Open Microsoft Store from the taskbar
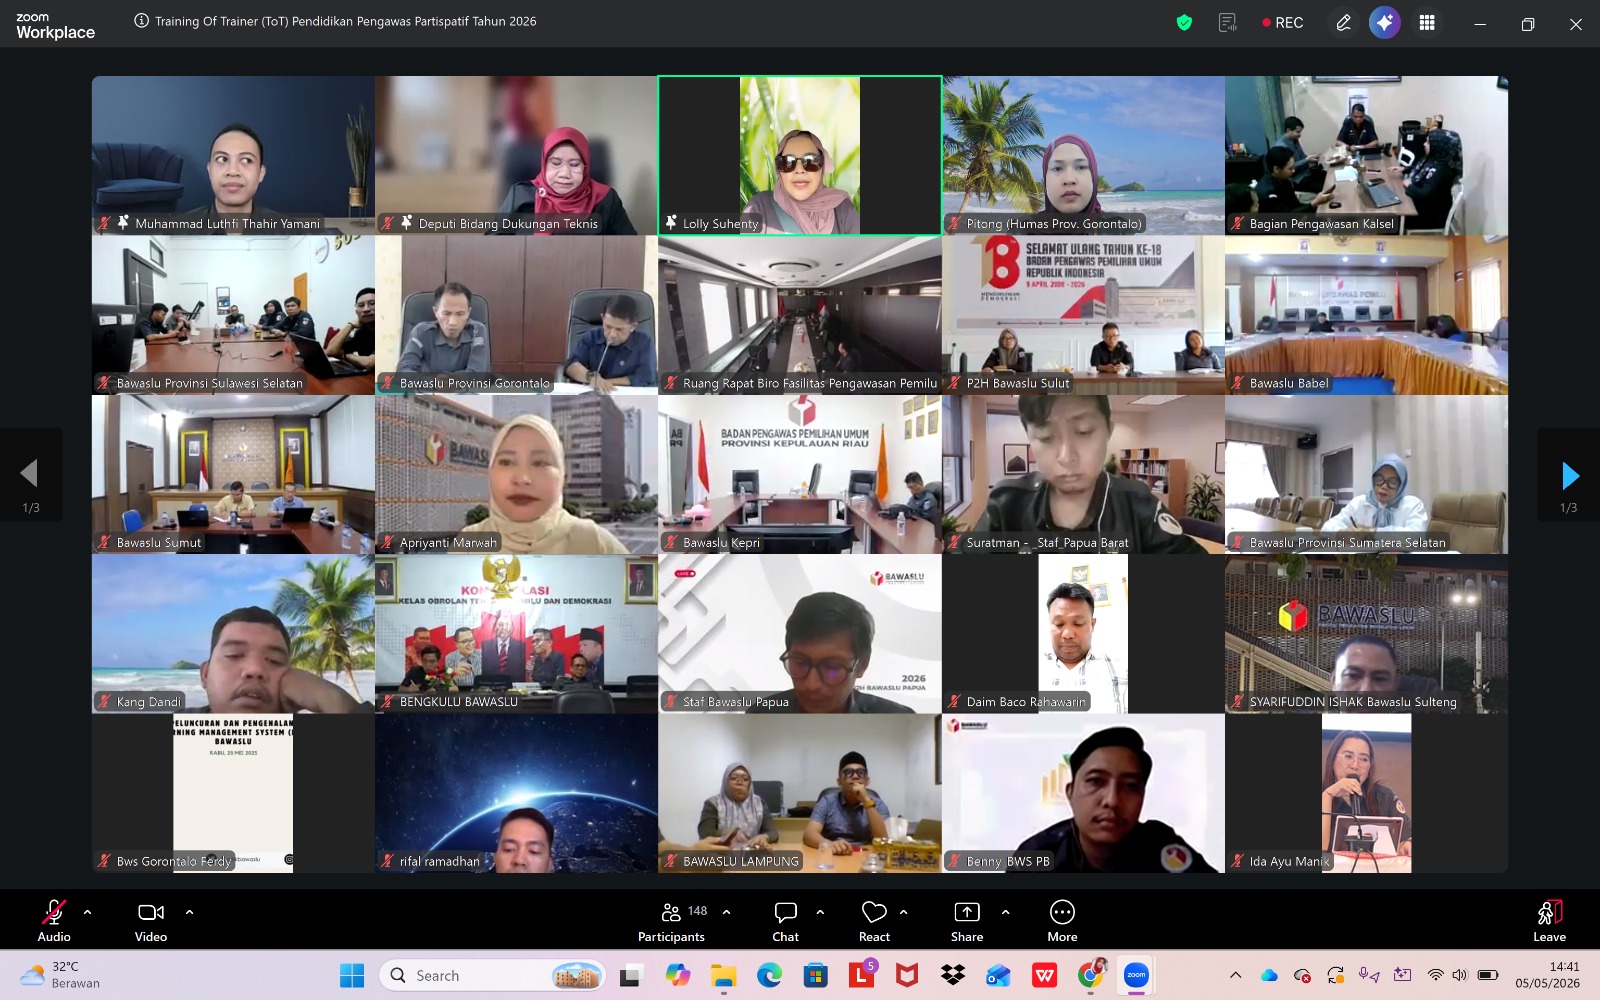 point(815,975)
